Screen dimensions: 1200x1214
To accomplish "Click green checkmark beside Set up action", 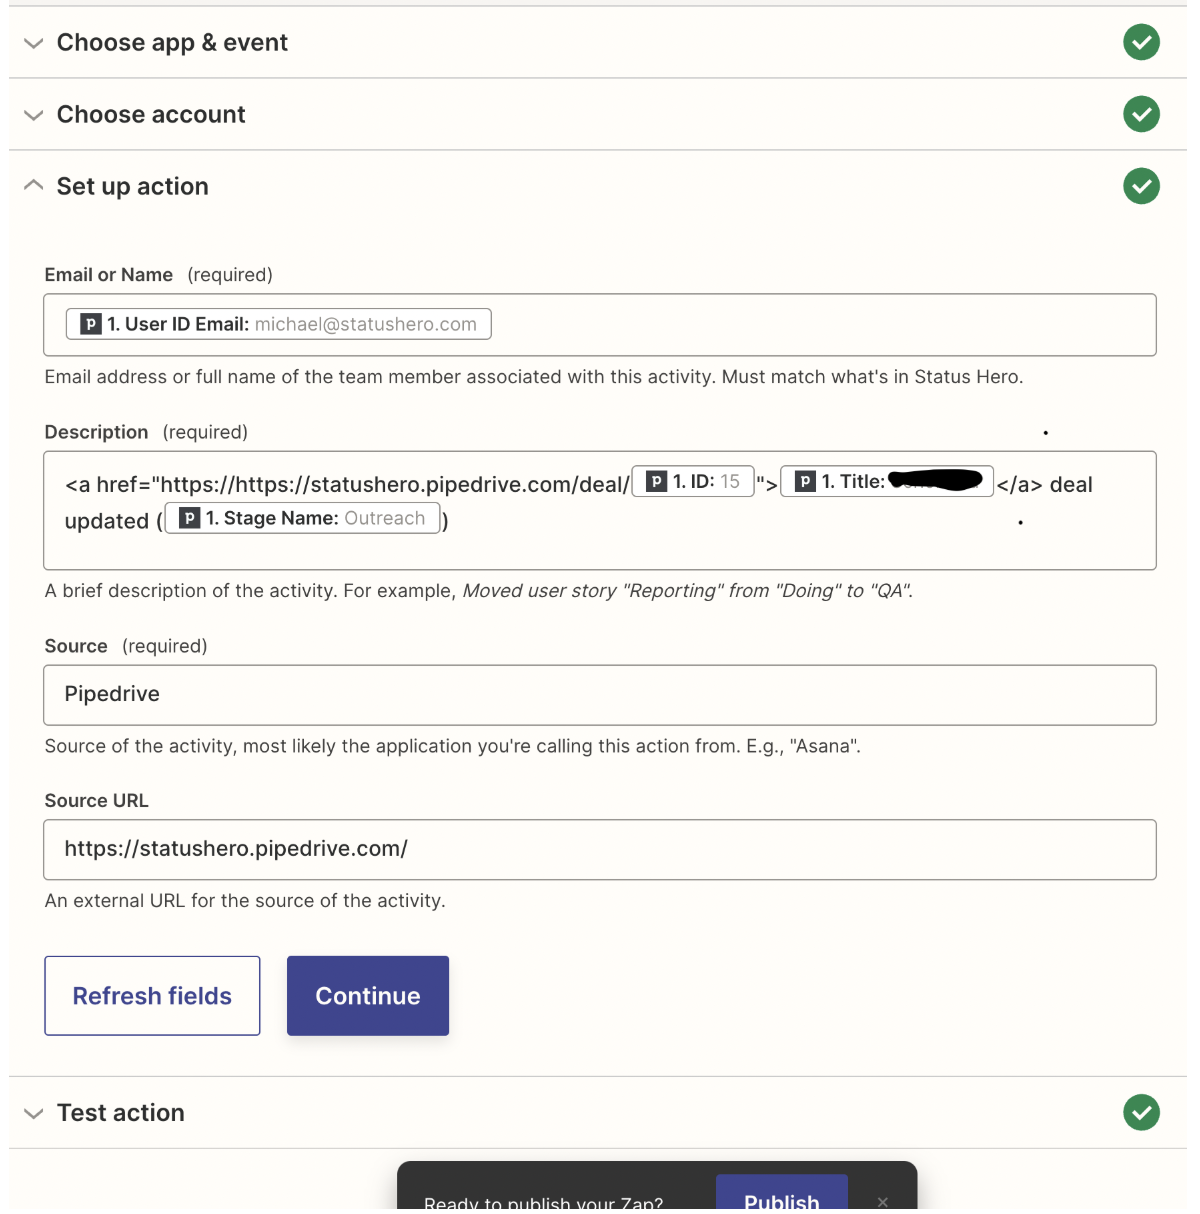I will (1141, 186).
